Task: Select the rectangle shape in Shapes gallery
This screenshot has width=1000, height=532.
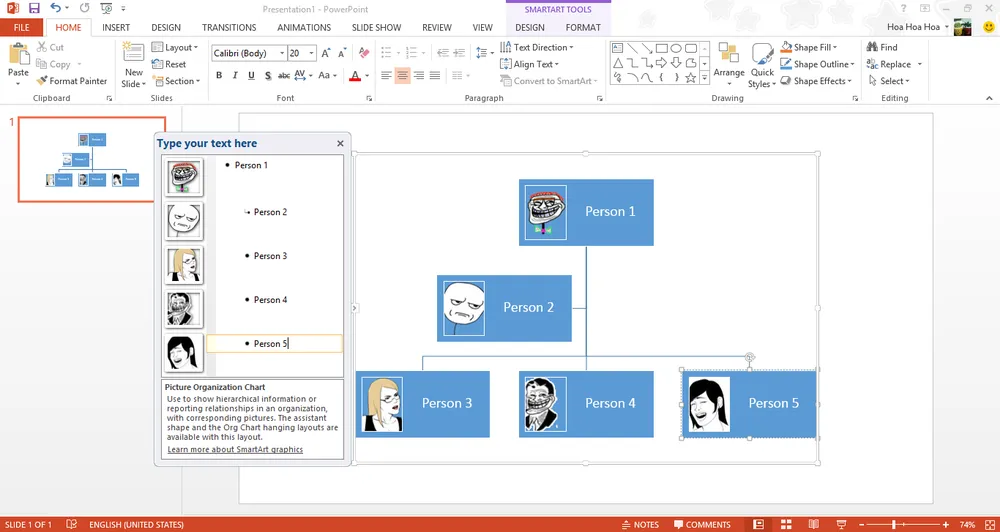Action: tap(661, 48)
